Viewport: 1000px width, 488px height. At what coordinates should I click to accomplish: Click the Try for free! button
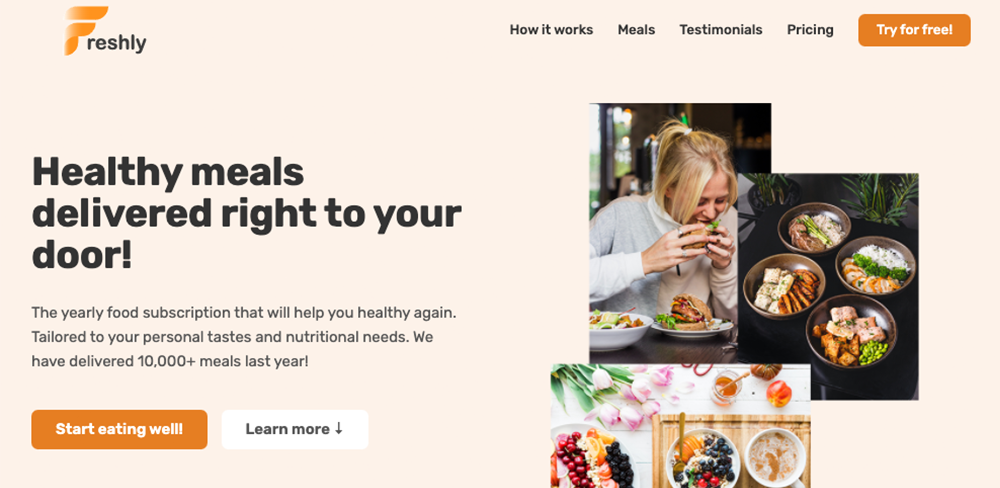point(914,30)
